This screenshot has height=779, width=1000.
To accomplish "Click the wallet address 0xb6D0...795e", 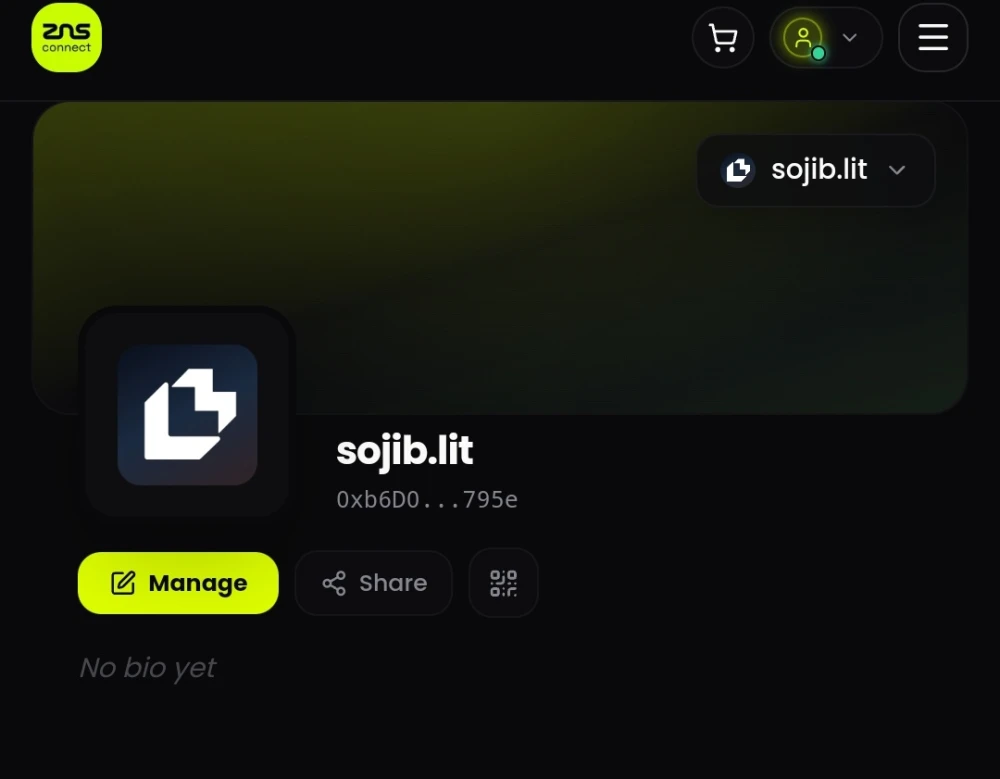I will click(x=427, y=500).
